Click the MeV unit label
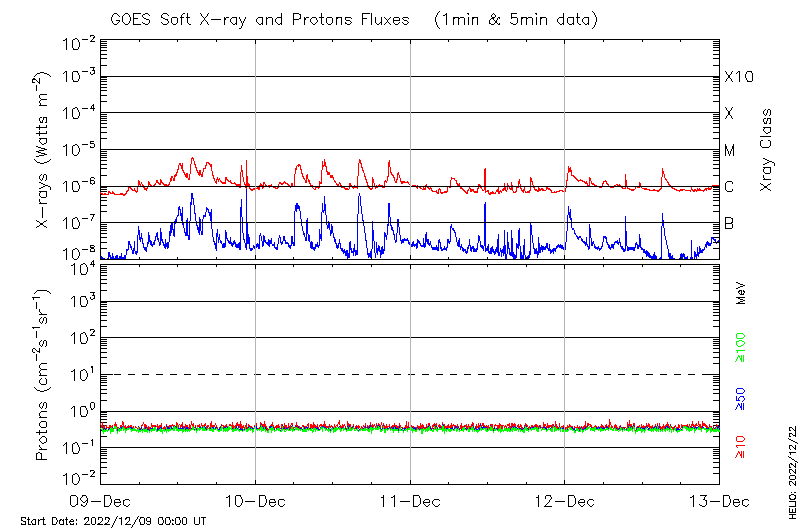Screen dimensions: 800x530 [741, 292]
